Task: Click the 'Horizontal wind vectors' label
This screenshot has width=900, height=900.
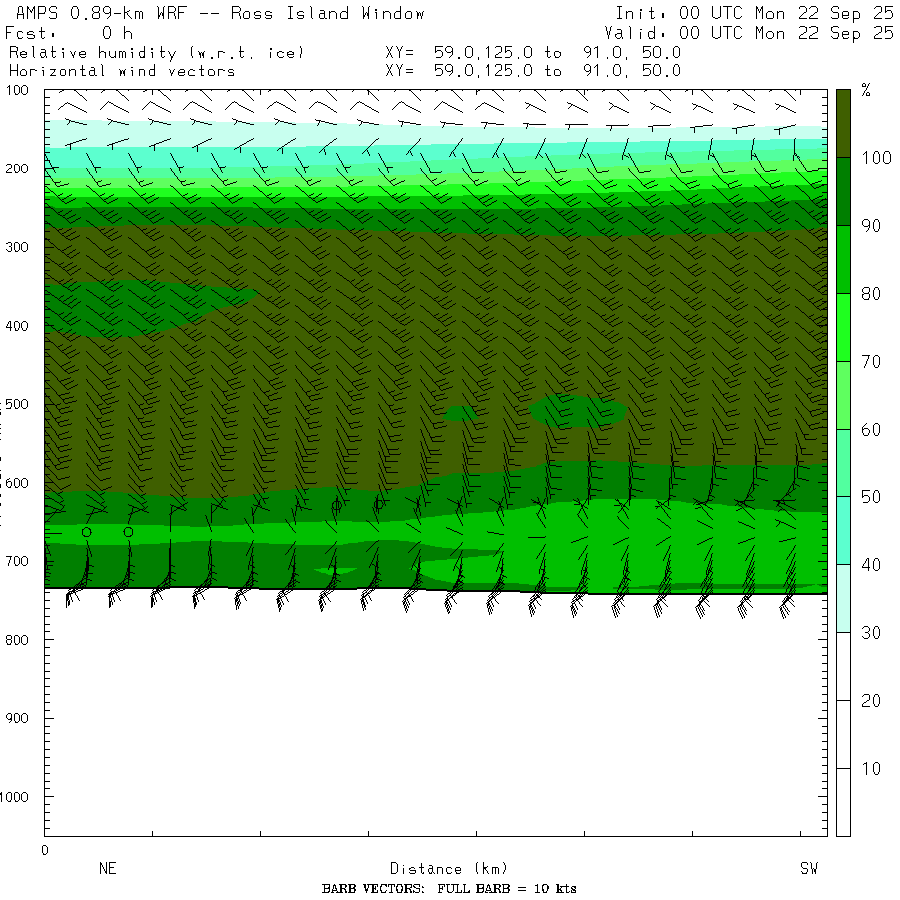Action: tap(122, 71)
